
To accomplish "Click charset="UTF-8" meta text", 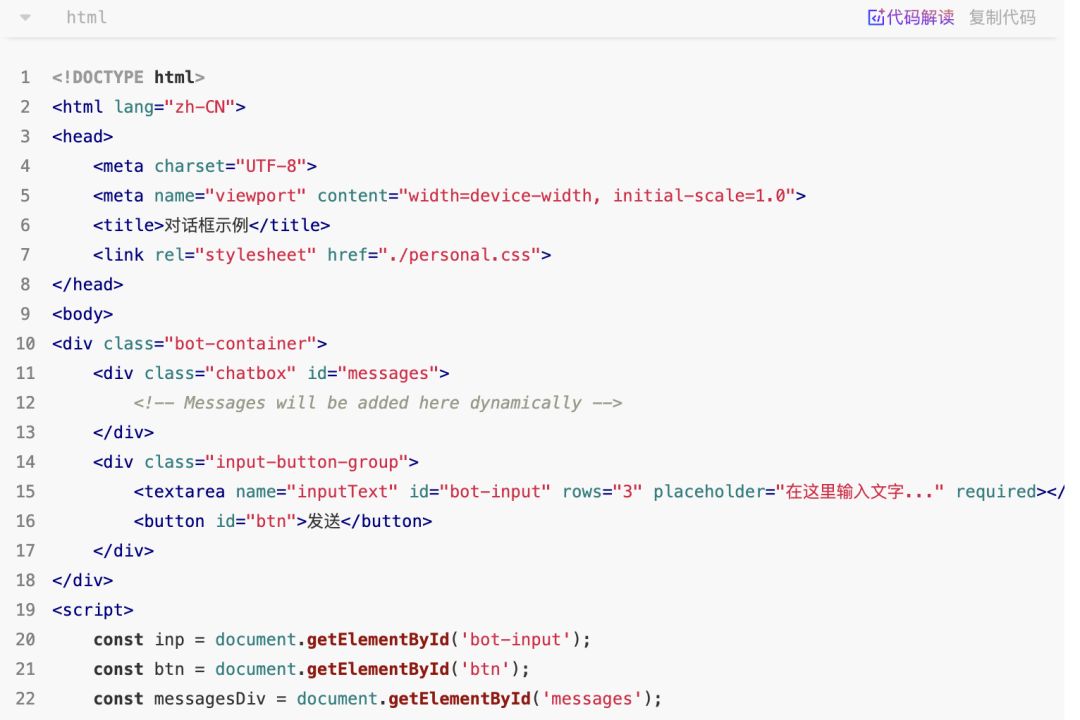I will click(x=230, y=166).
